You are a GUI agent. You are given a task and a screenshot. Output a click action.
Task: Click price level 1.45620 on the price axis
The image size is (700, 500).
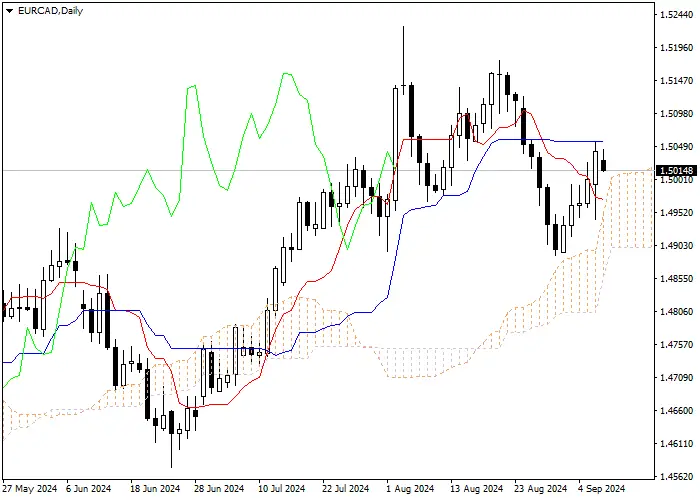point(677,477)
